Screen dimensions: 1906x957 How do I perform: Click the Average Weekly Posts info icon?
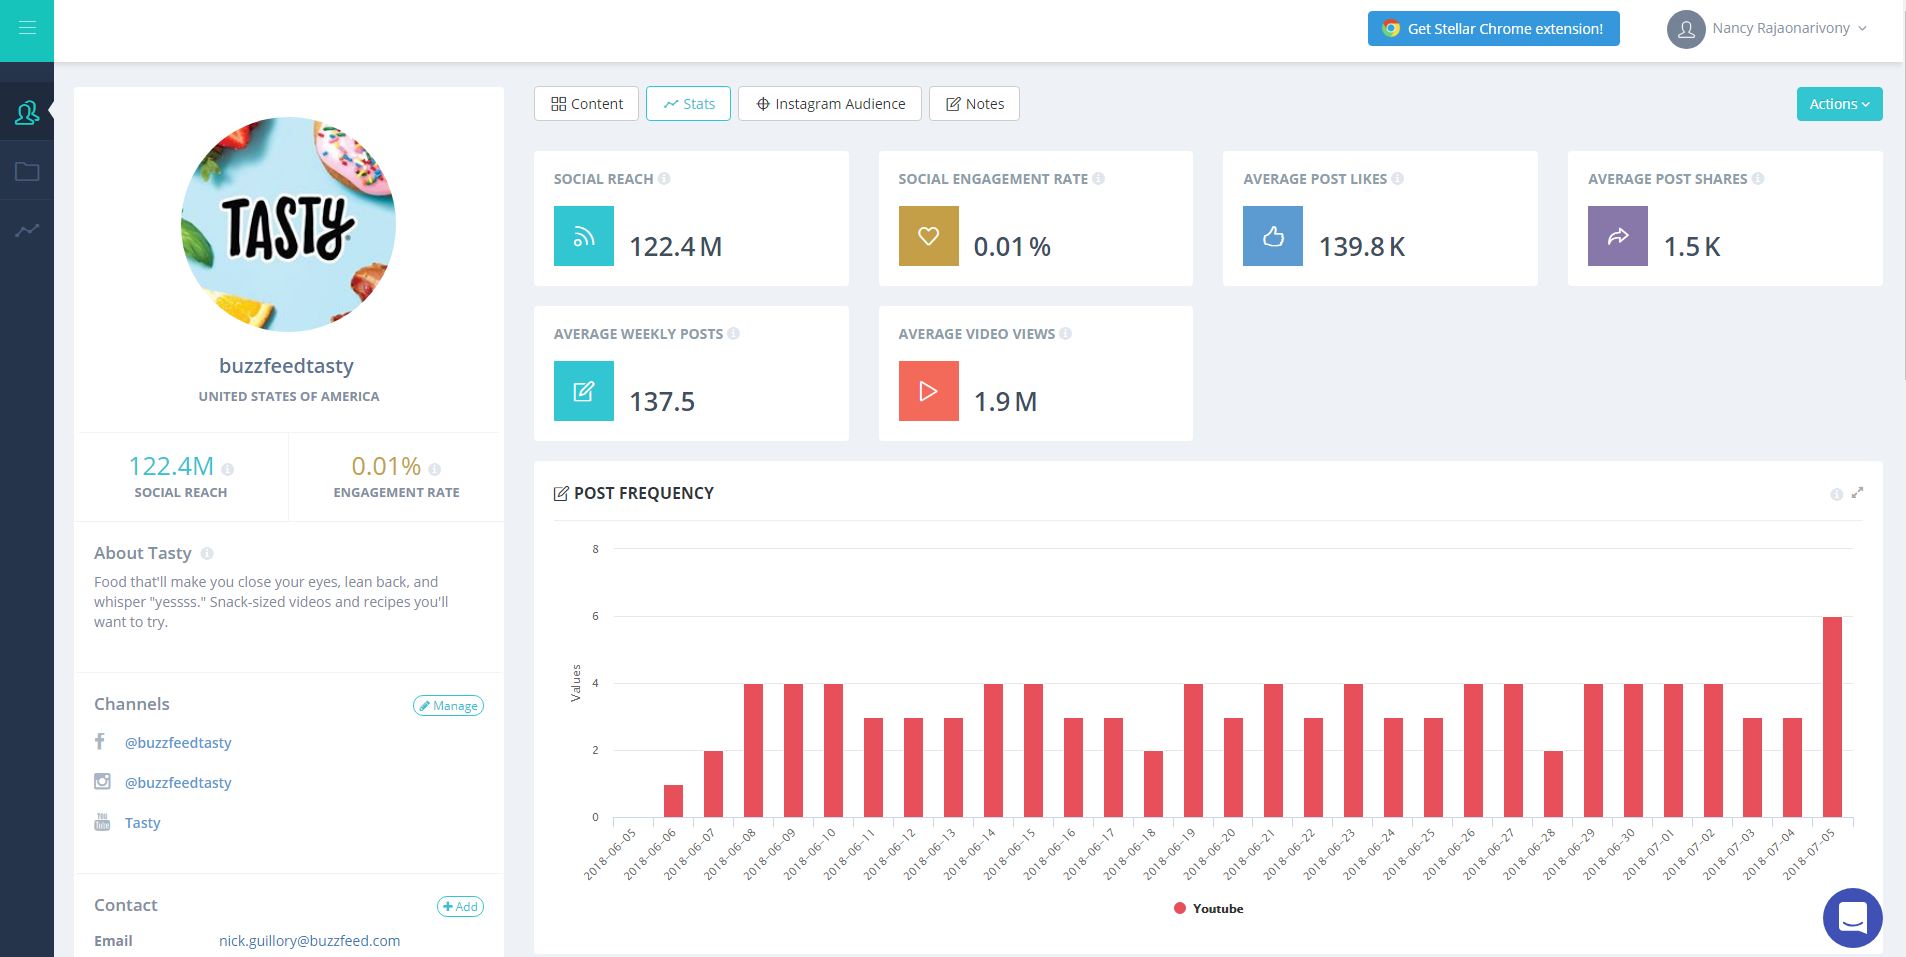coord(733,334)
